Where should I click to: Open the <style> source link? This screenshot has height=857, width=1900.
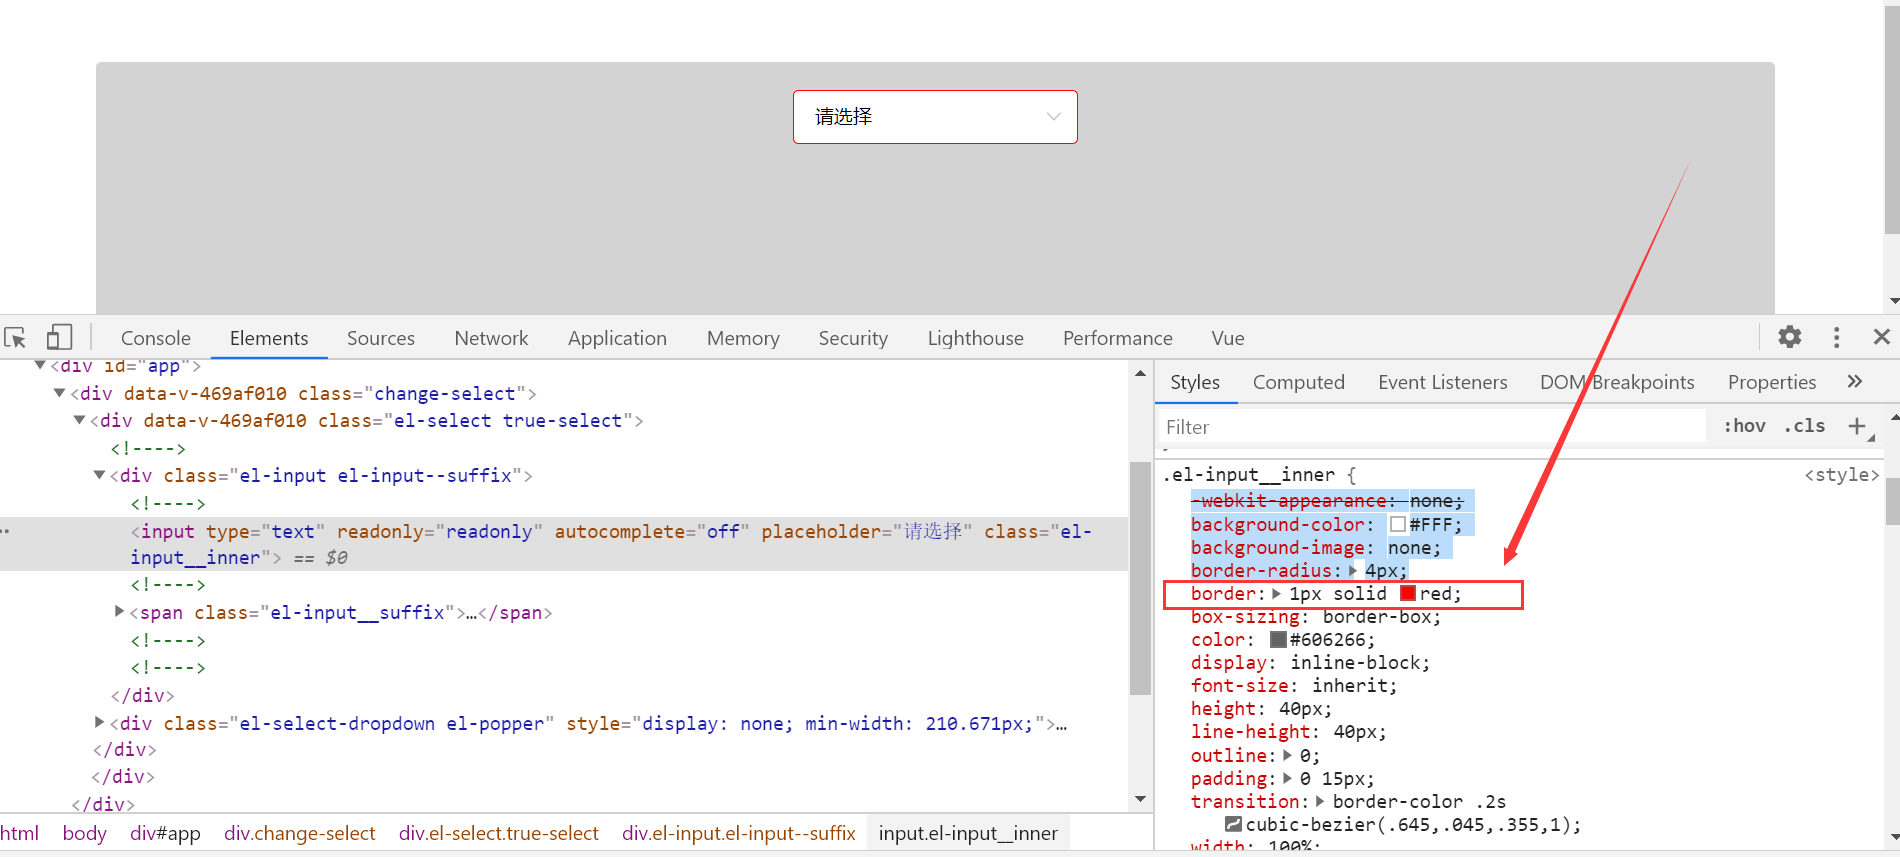pos(1841,475)
